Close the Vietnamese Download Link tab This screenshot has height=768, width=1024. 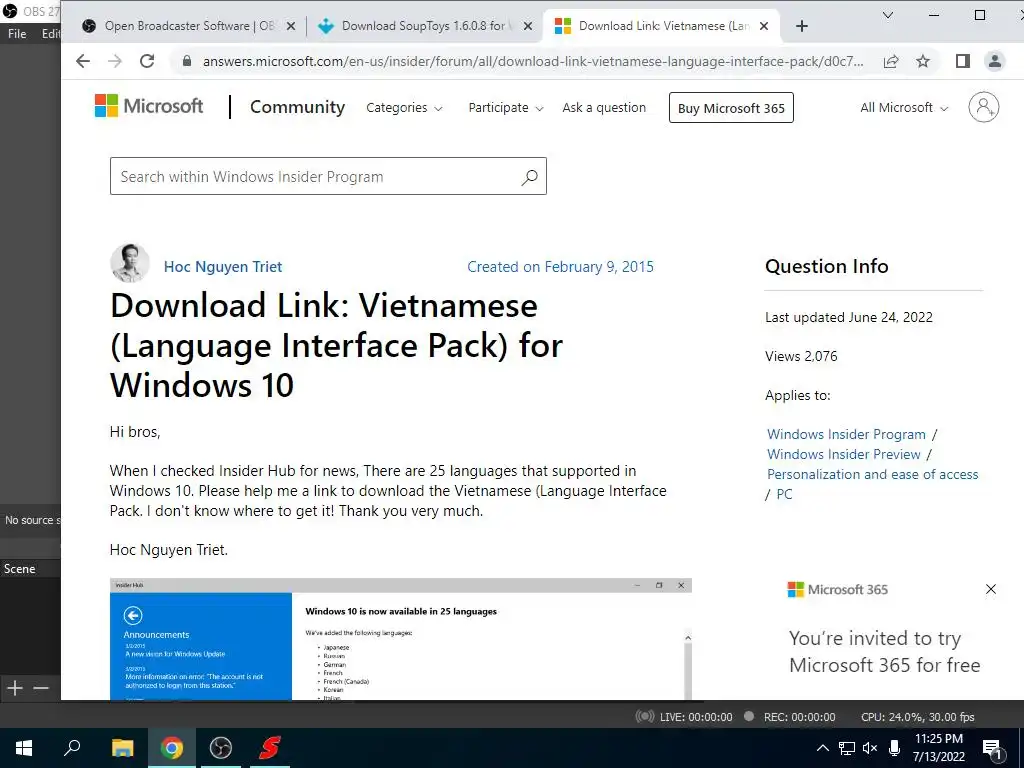(764, 26)
